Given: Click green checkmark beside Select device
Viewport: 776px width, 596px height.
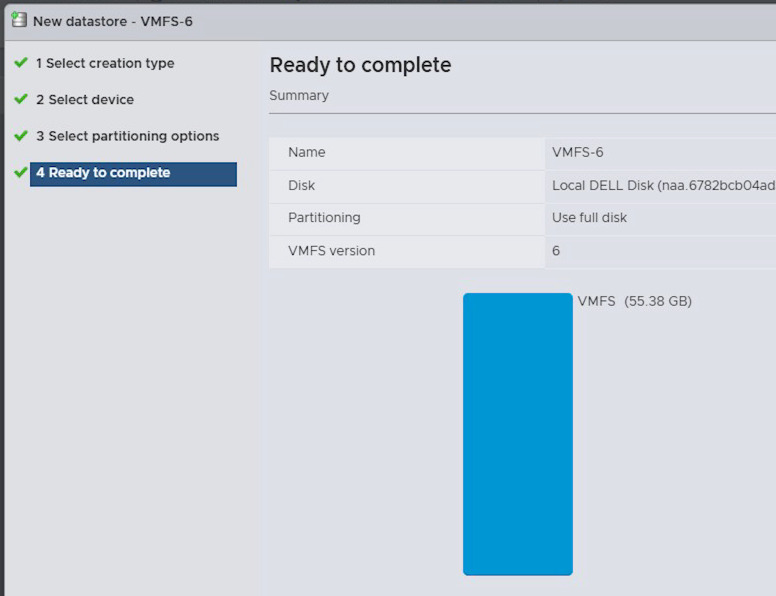Looking at the screenshot, I should tap(21, 99).
